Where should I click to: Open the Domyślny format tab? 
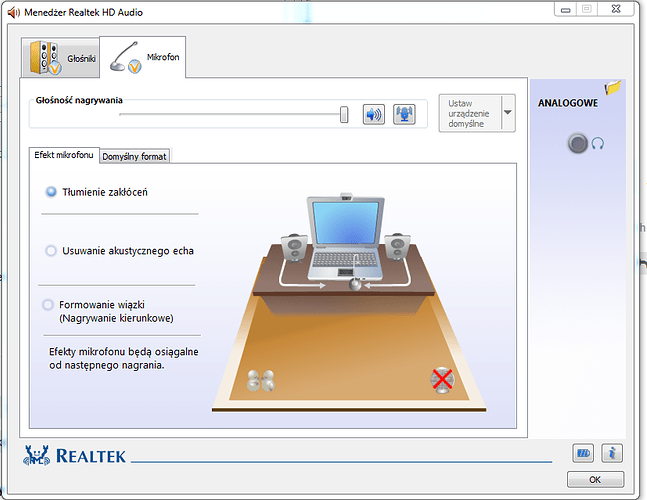click(135, 156)
